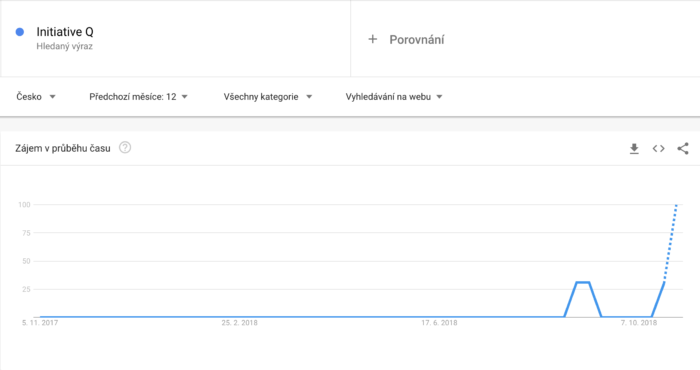The image size is (700, 370).
Task: Click the small plateau on the line chart
Action: (583, 283)
